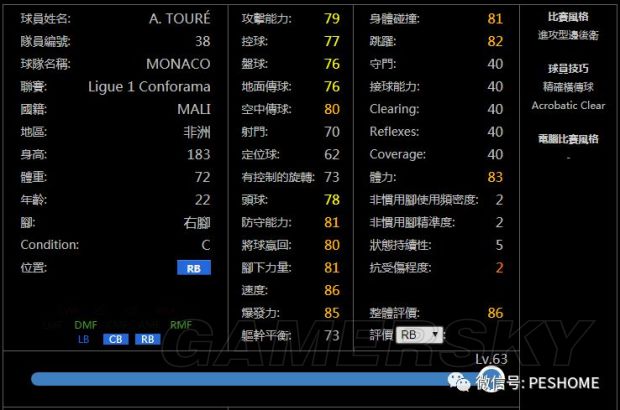The height and width of the screenshot is (410, 620).
Task: Click the 整體評價 value 86
Action: pos(495,313)
